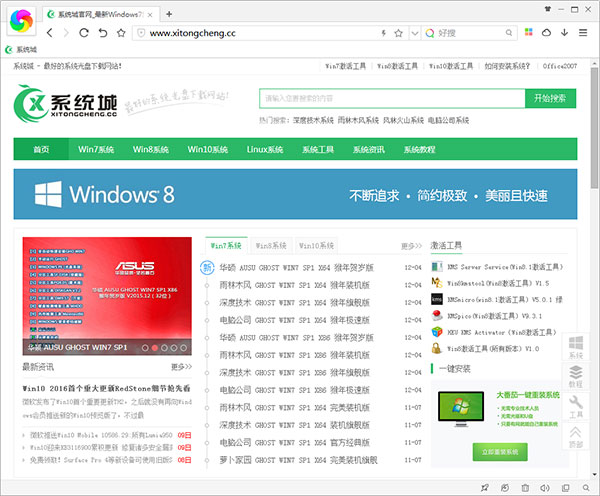
Task: Open KMSpico Win8激活工具 V9.3.1 link
Action: coord(495,316)
